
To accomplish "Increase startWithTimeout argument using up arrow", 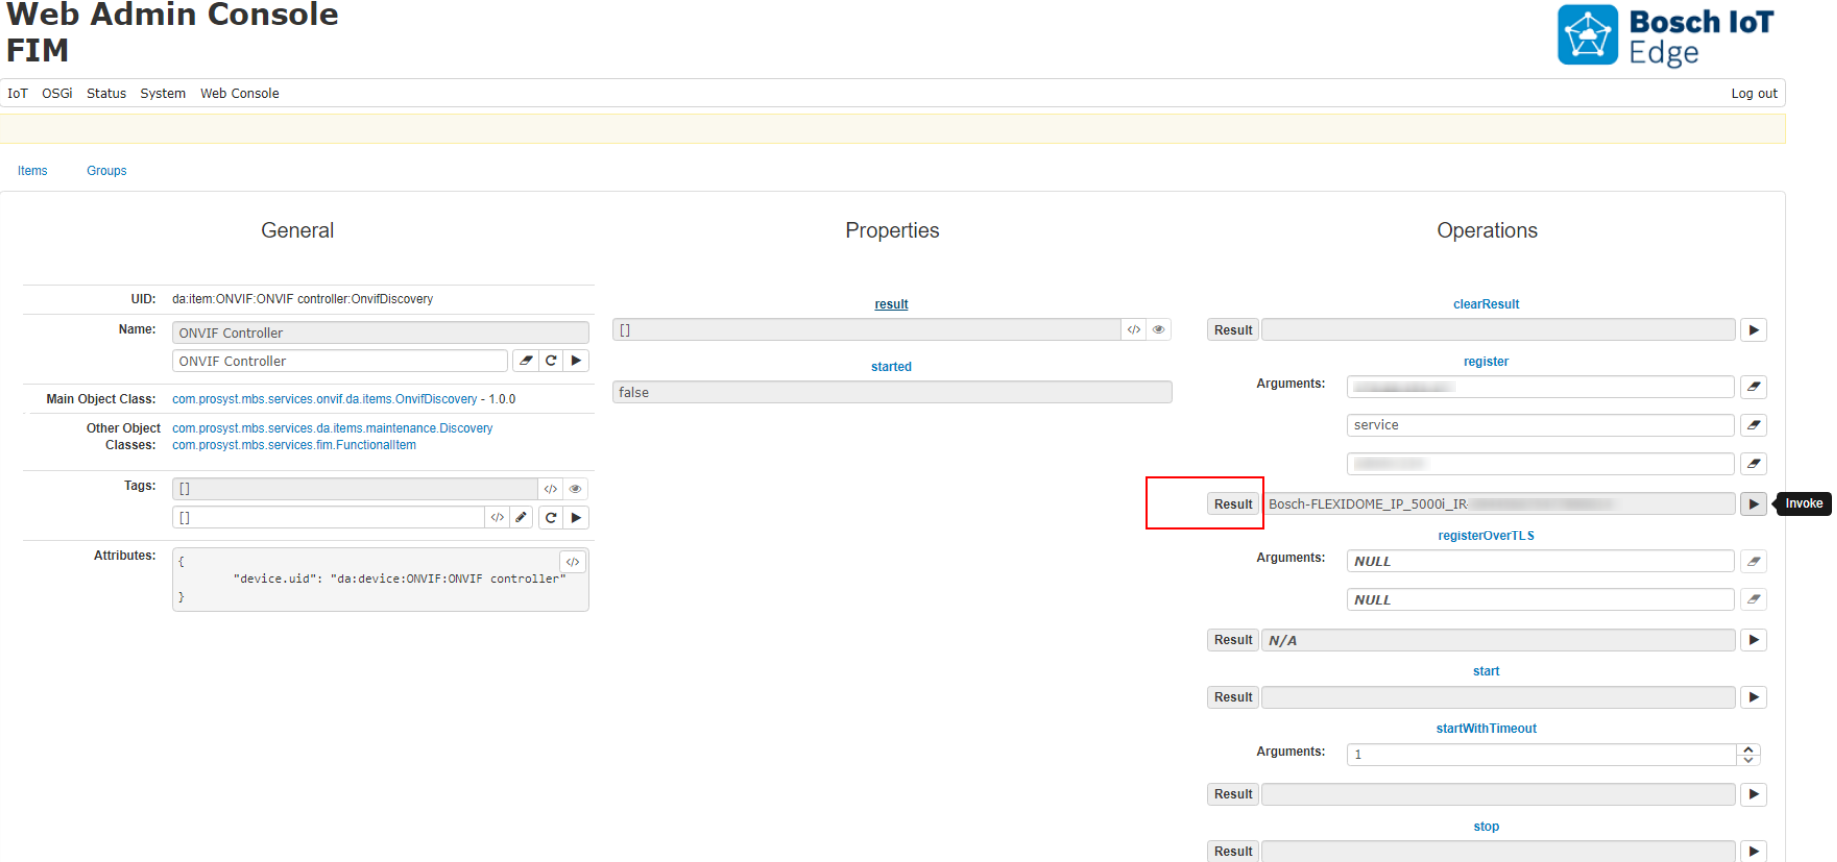I will (1748, 749).
